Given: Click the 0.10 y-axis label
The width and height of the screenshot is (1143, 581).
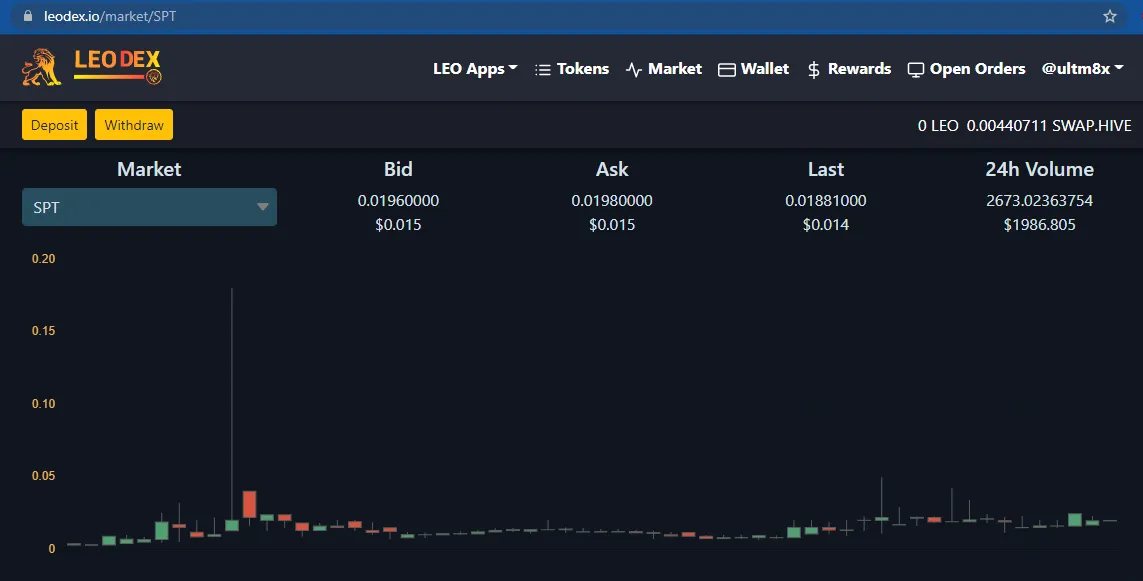Looking at the screenshot, I should 44,404.
